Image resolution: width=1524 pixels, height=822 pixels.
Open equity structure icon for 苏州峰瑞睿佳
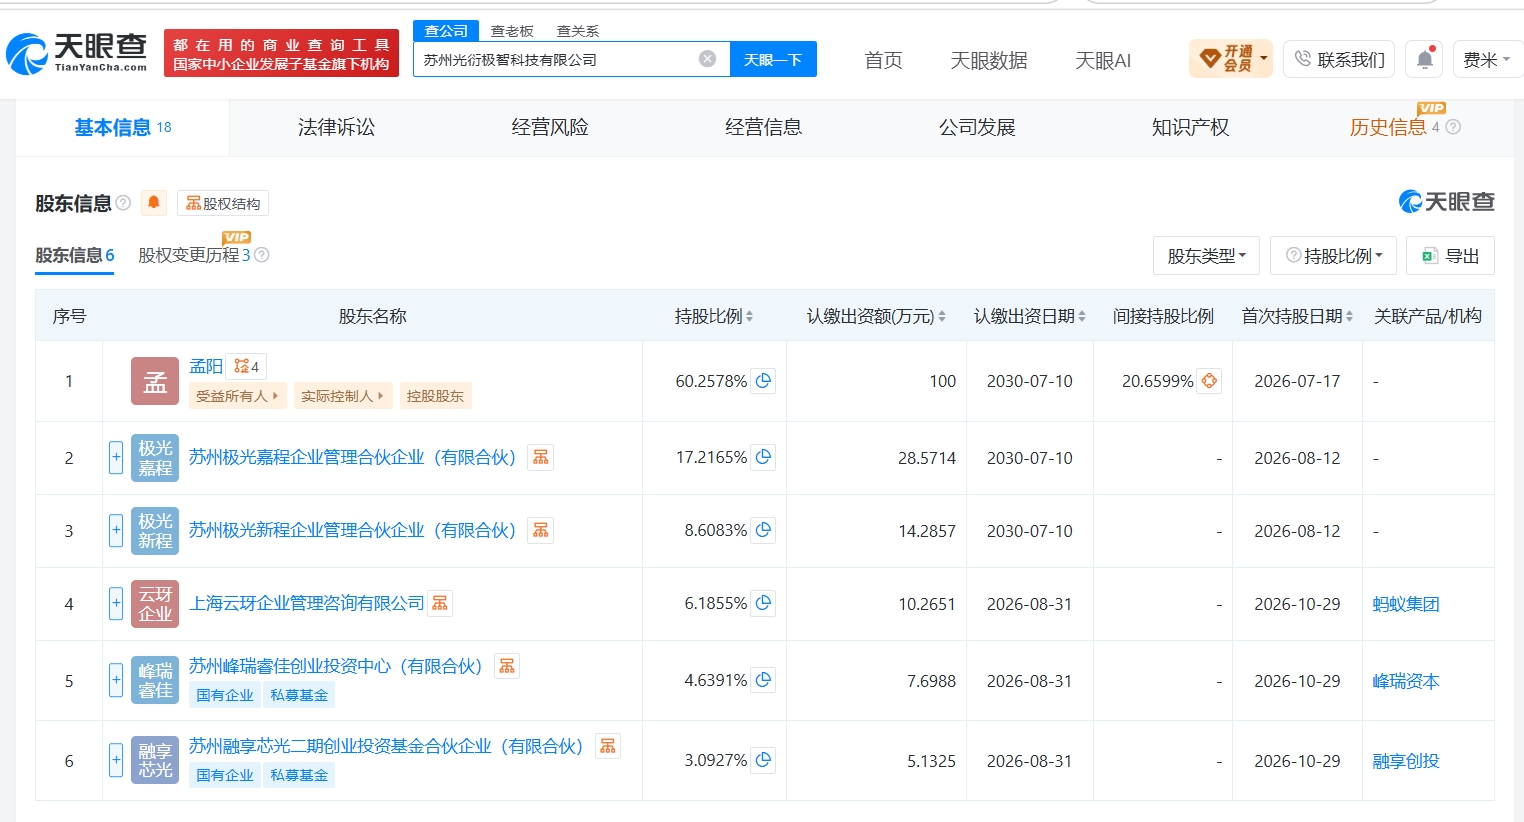point(507,666)
